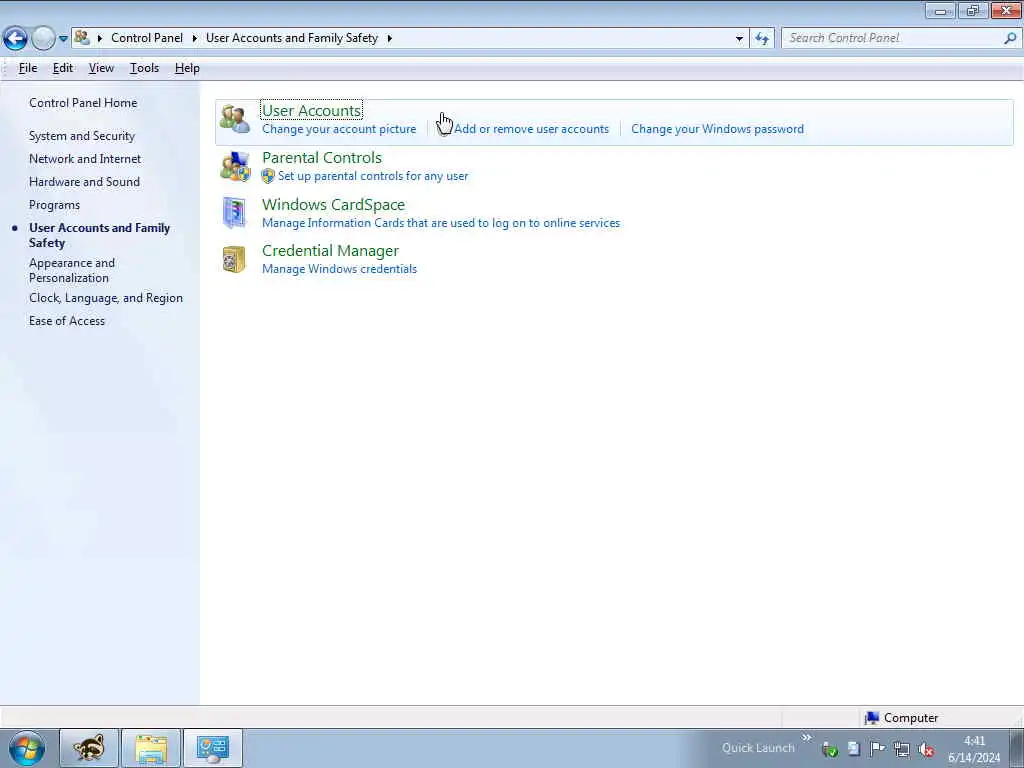Viewport: 1024px width, 768px height.
Task: Click Change your account picture
Action: pos(339,129)
